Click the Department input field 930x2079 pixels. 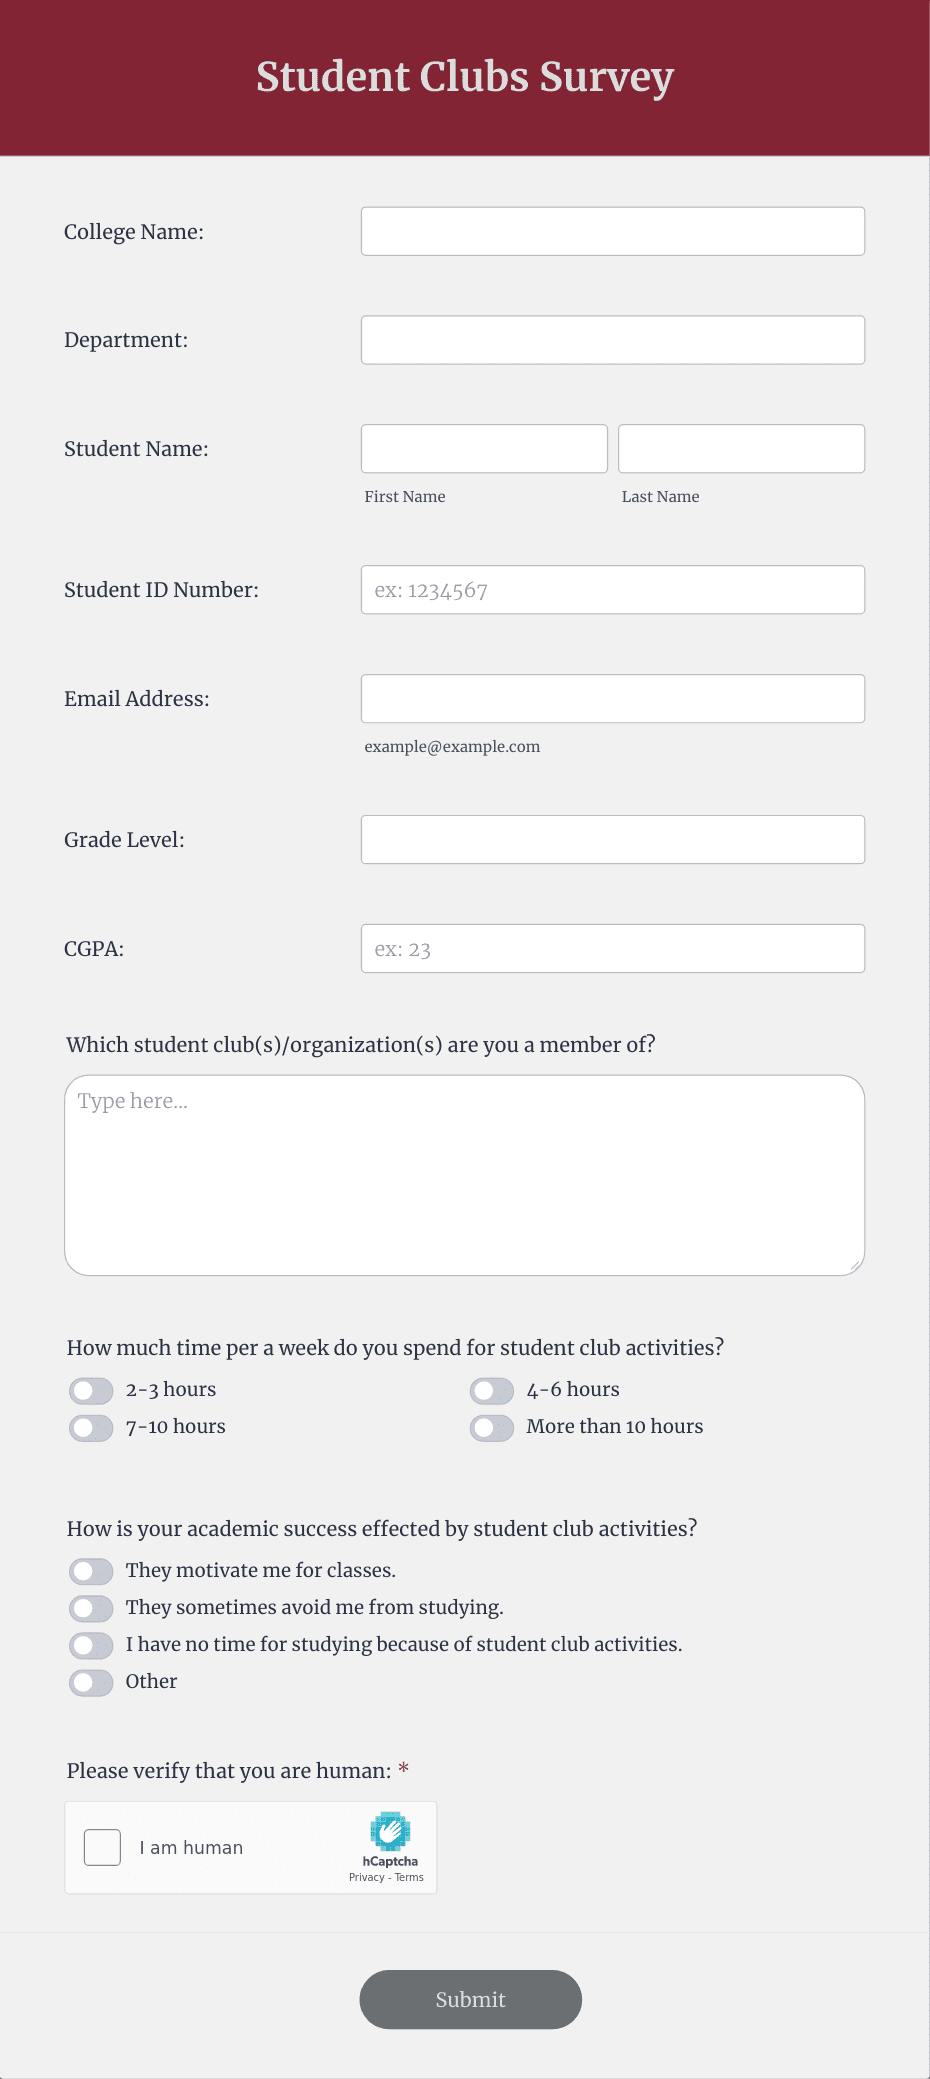coord(612,339)
